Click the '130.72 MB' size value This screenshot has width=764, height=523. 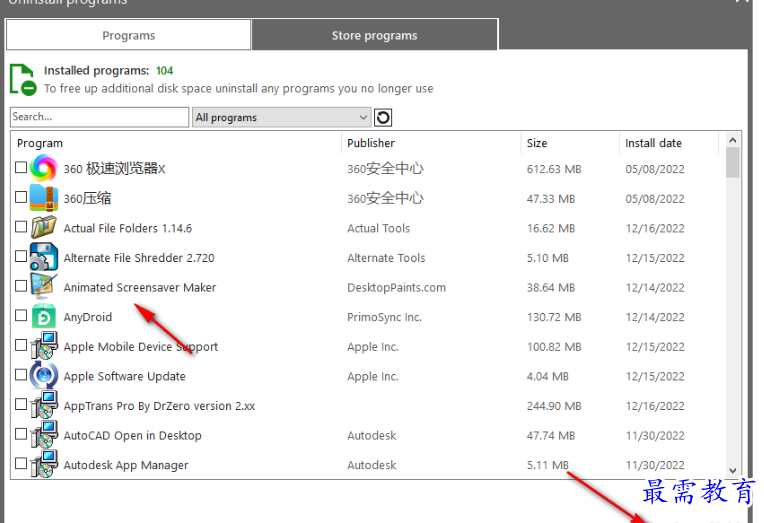point(554,317)
